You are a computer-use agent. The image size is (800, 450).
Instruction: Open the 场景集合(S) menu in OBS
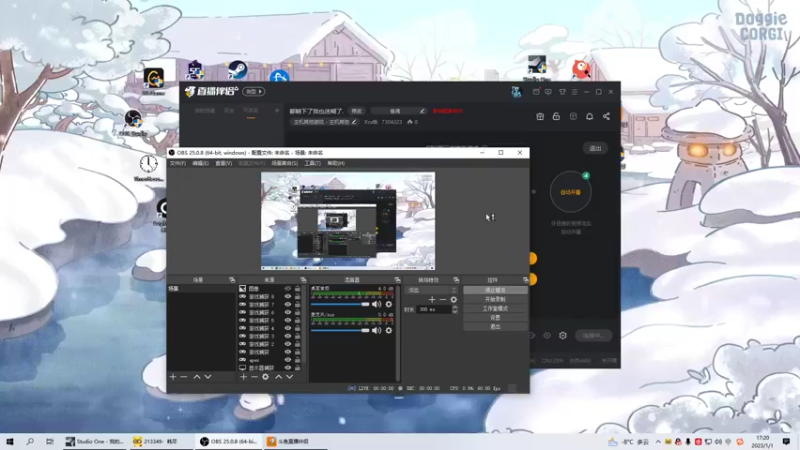pyautogui.click(x=285, y=163)
